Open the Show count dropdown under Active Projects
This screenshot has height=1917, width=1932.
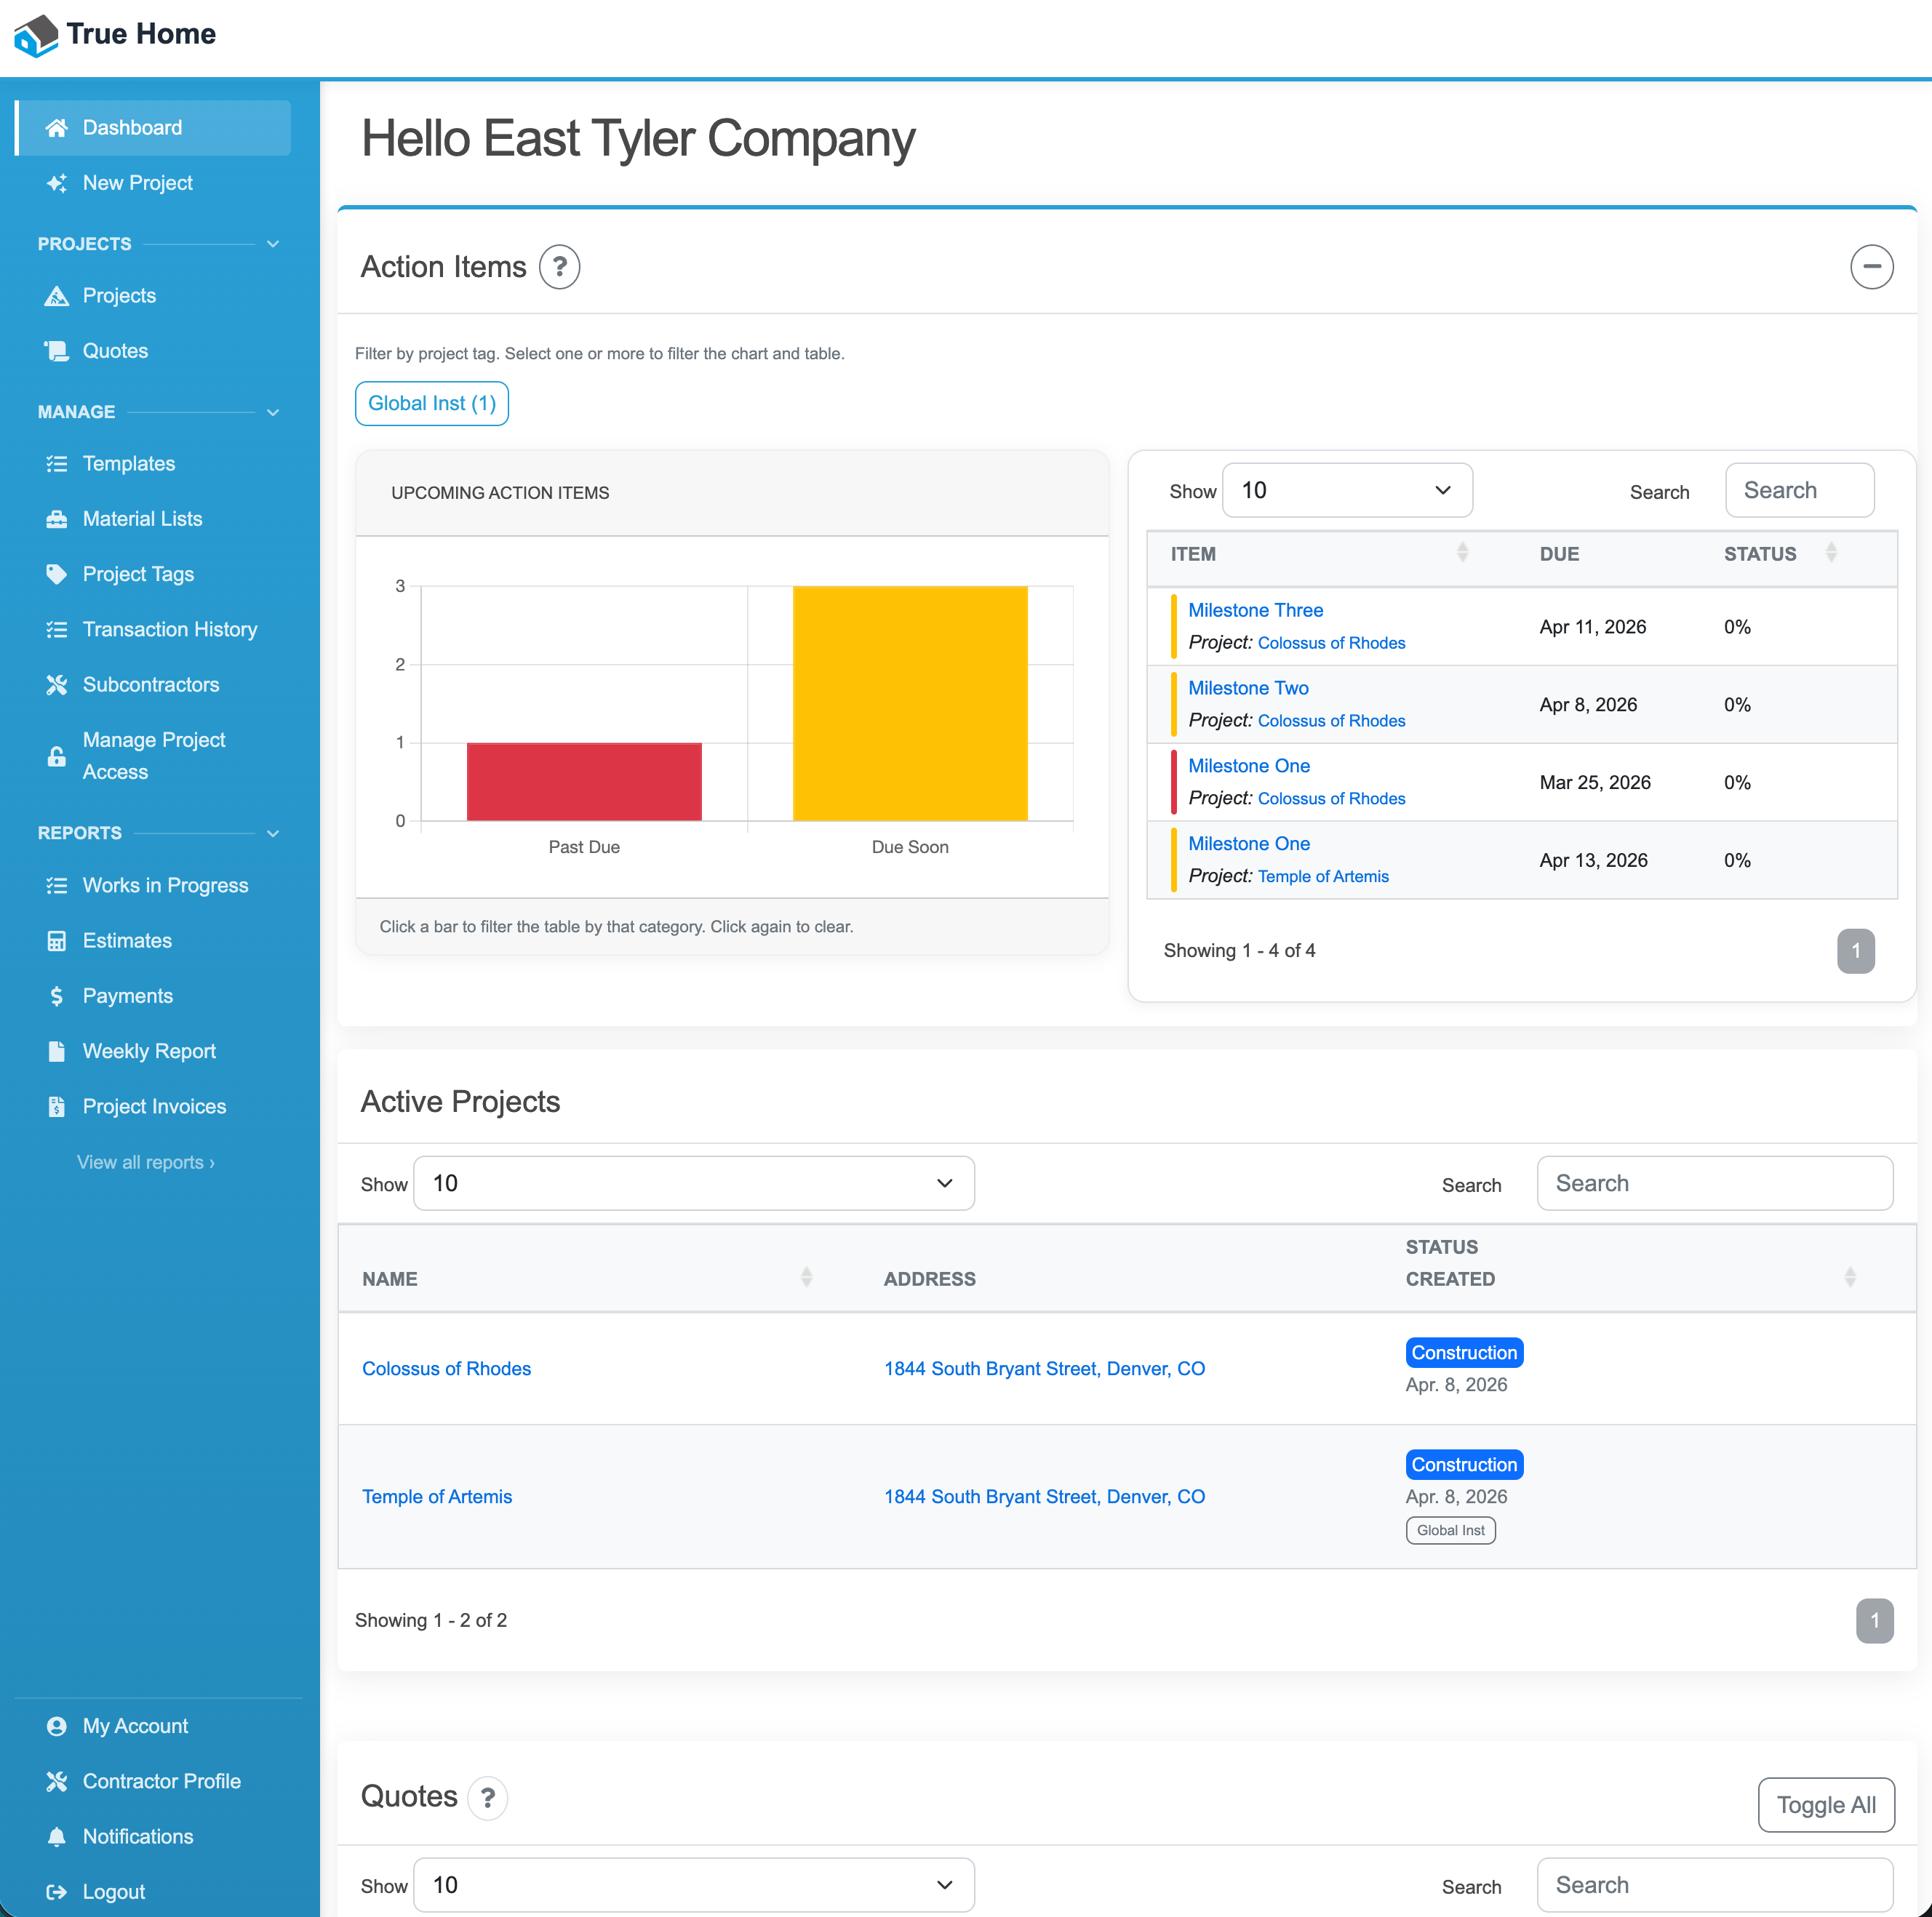click(693, 1183)
